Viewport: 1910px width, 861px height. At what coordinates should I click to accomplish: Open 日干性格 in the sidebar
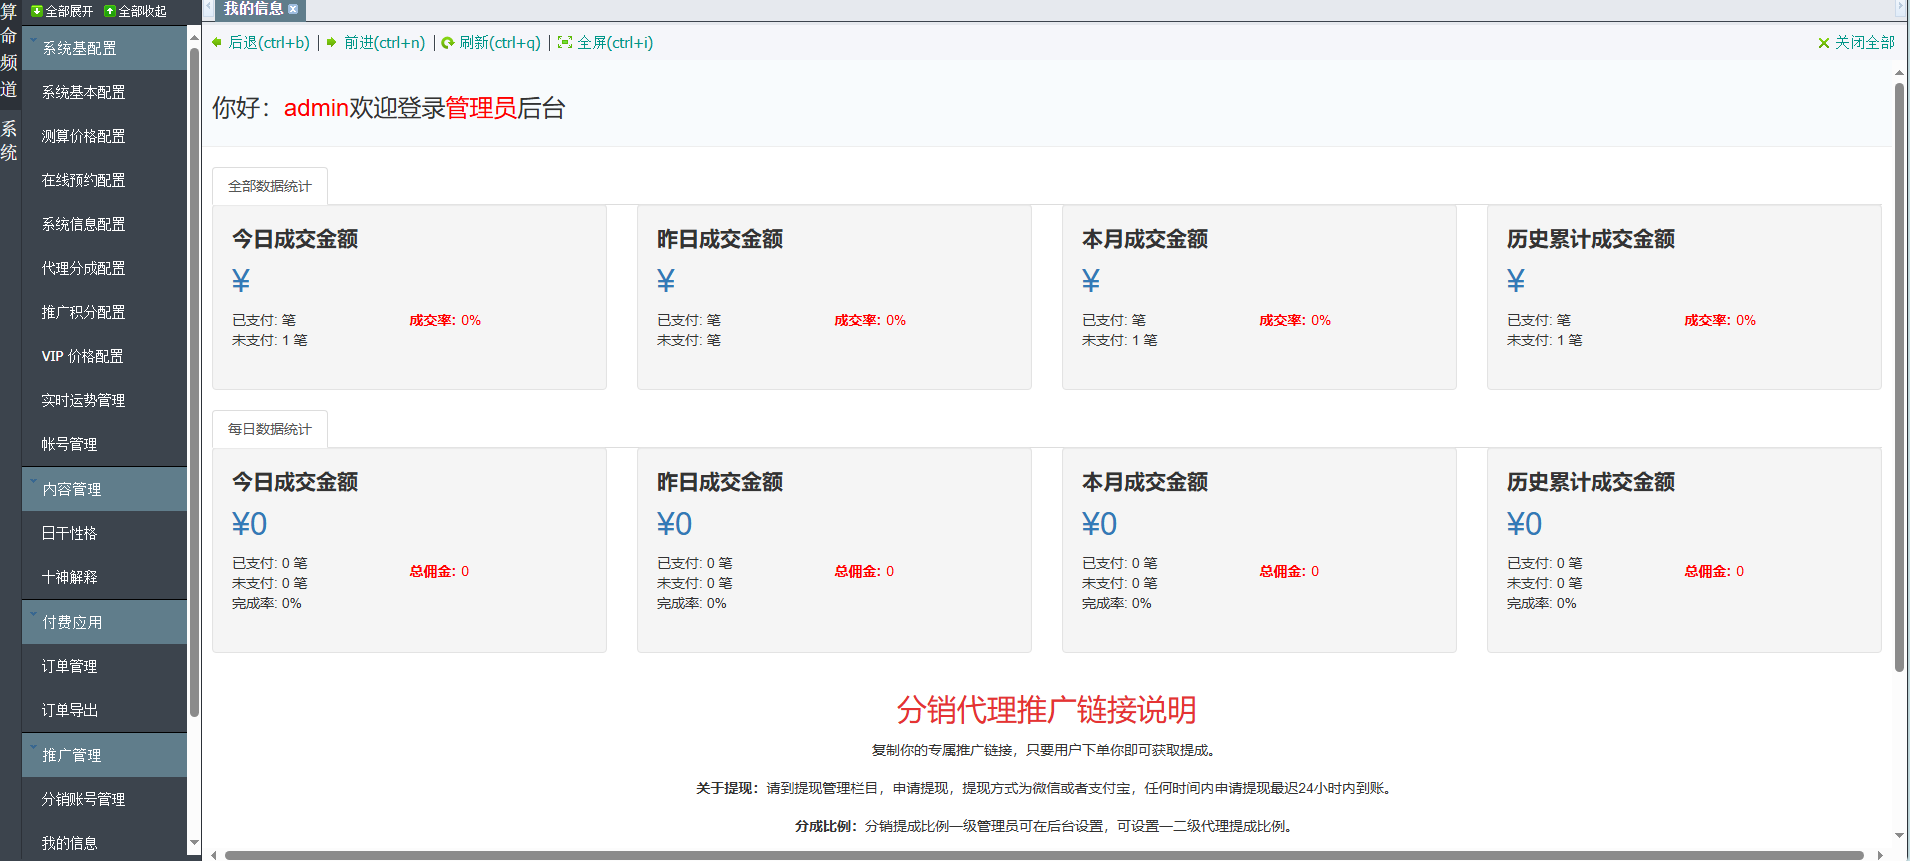(x=104, y=533)
